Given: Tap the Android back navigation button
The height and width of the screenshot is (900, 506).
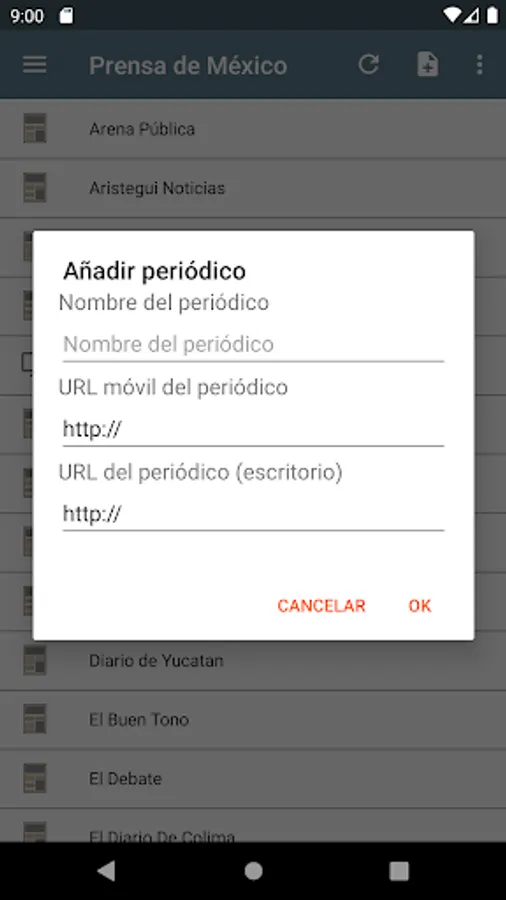Looking at the screenshot, I should tap(106, 871).
